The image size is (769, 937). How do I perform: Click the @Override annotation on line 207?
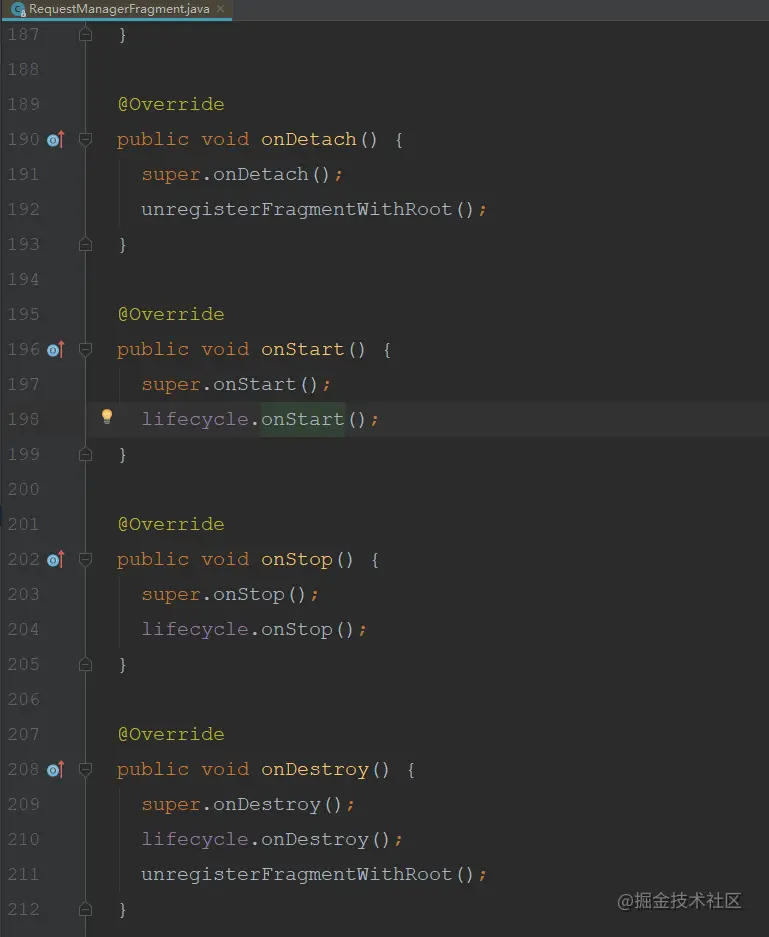tap(171, 734)
